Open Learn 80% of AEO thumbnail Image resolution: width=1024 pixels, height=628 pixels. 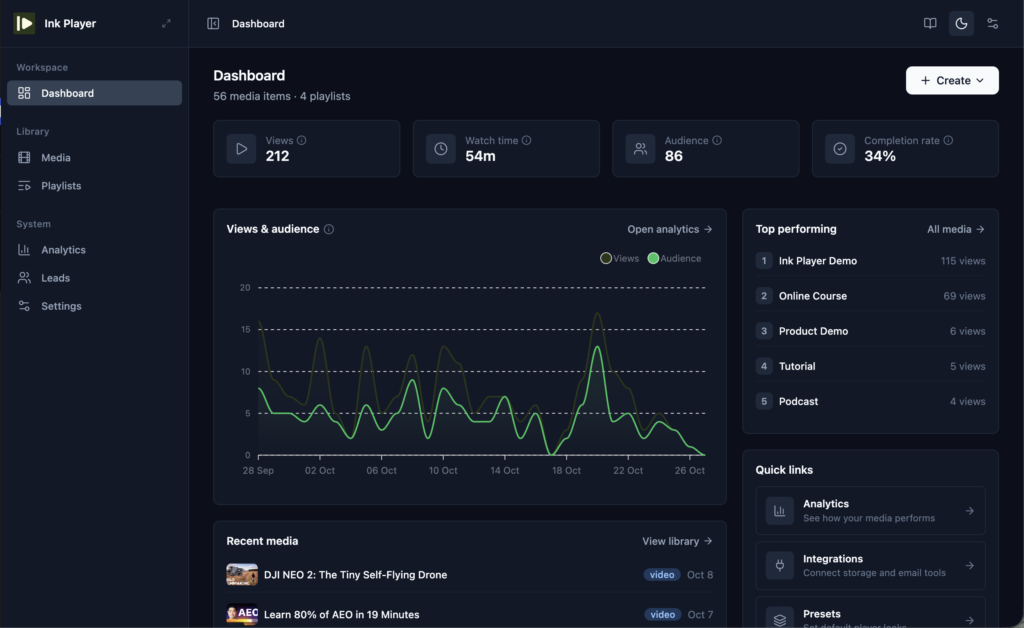tap(242, 614)
